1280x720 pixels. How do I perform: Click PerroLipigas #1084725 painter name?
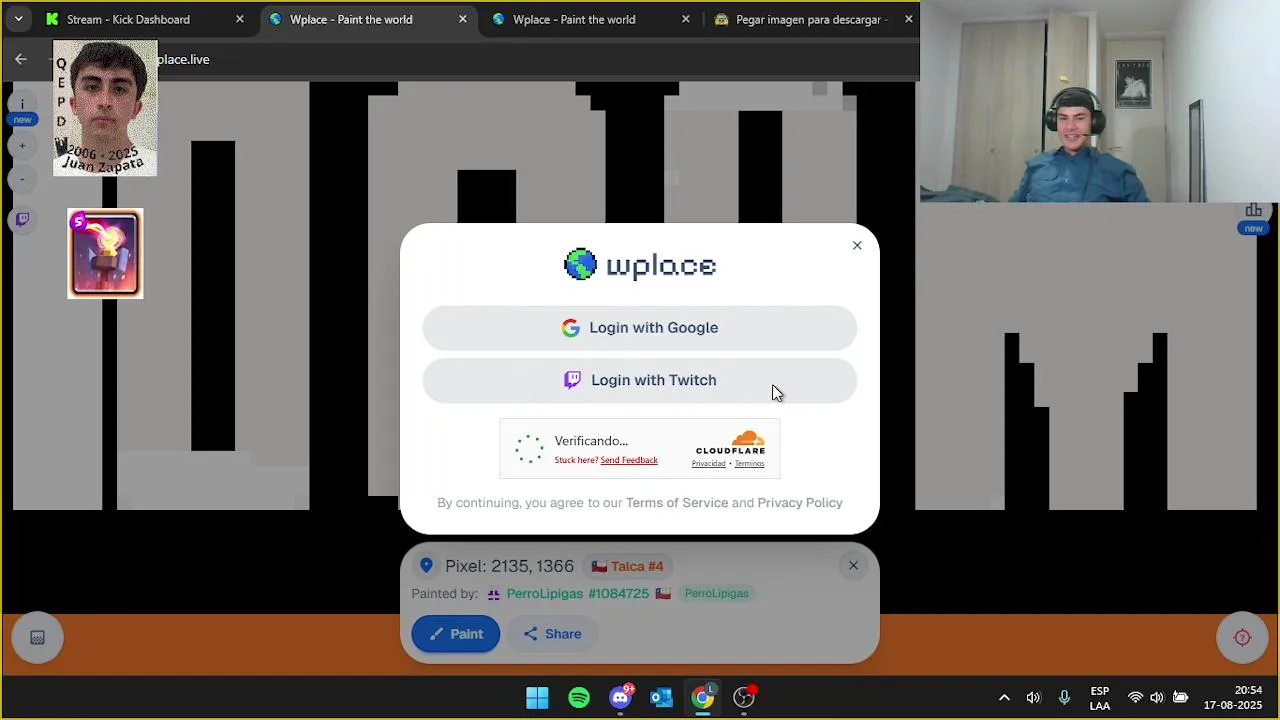[x=577, y=593]
